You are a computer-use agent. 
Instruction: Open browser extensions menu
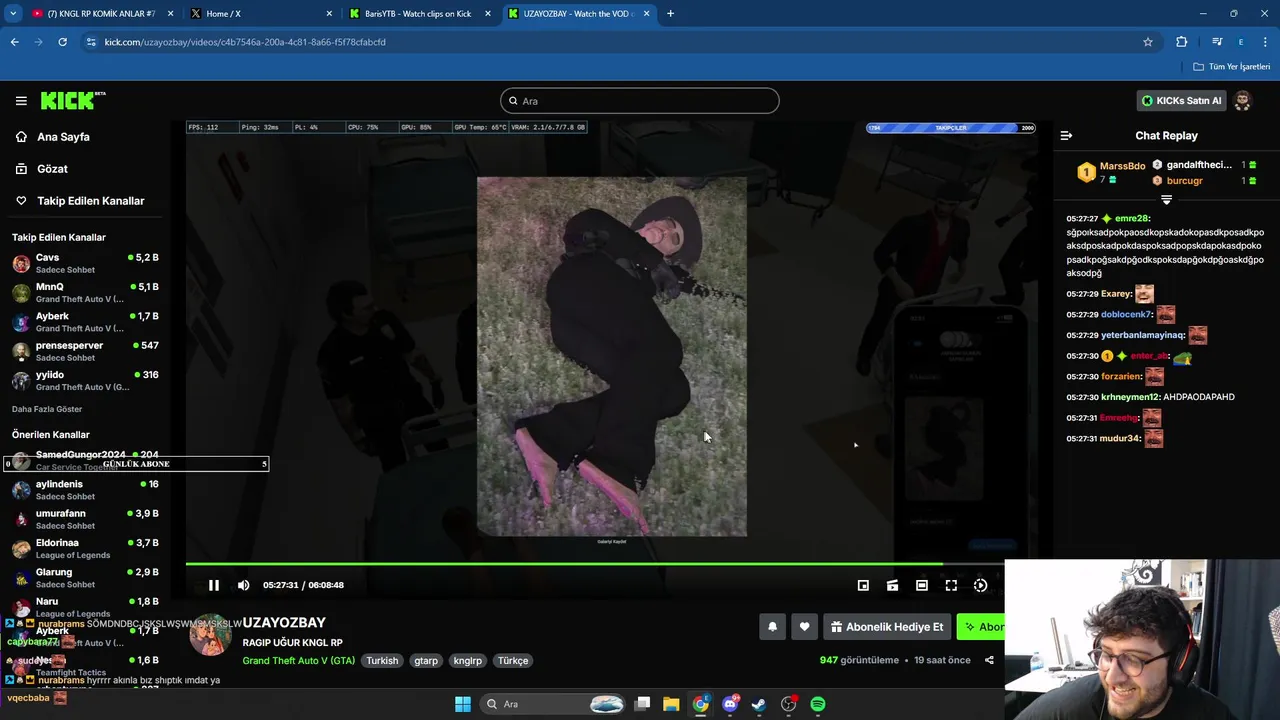tap(1181, 42)
